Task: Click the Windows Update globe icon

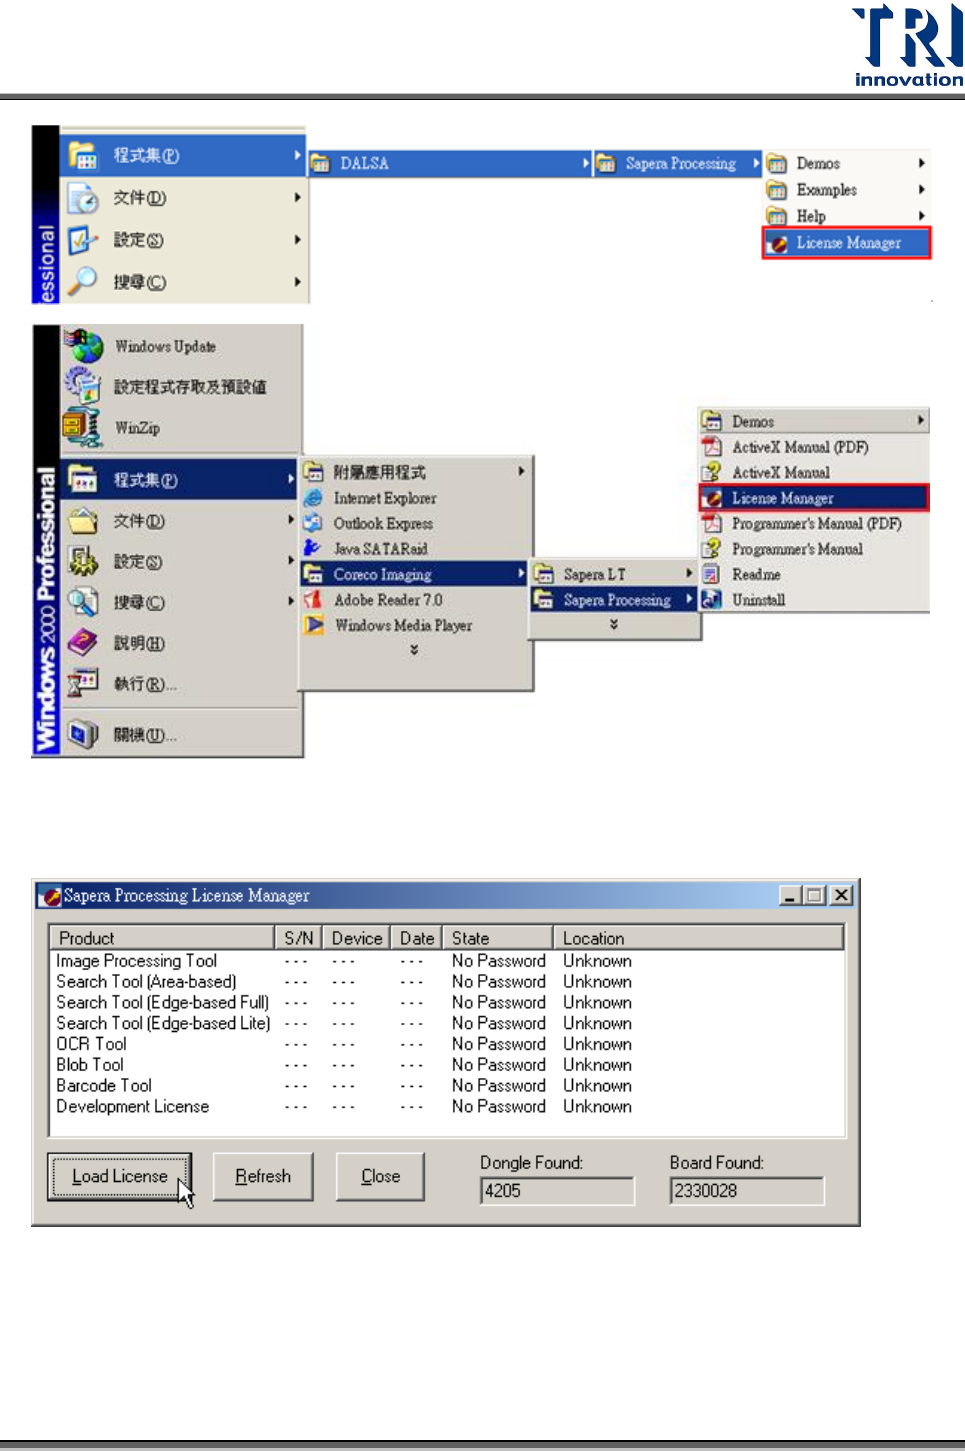Action: click(x=85, y=346)
